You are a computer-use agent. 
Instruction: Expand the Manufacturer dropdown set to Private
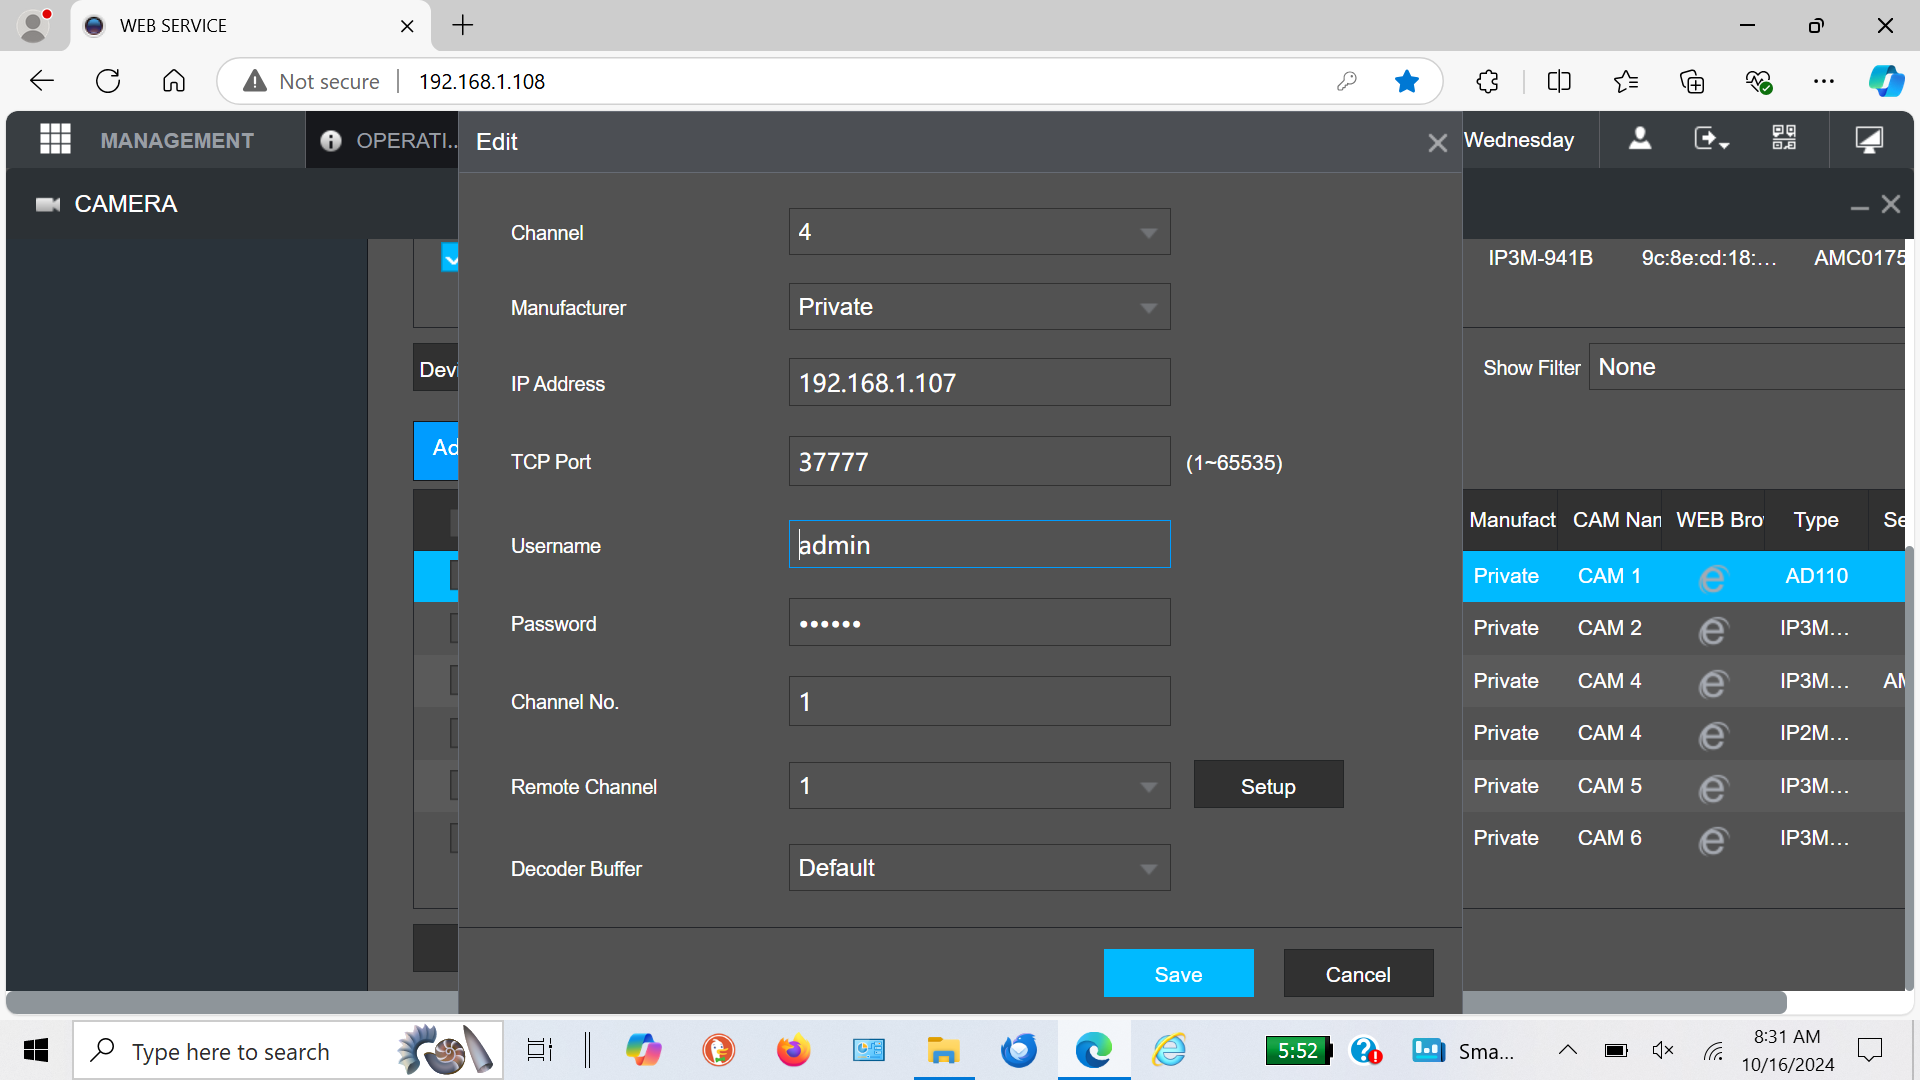pyautogui.click(x=979, y=307)
